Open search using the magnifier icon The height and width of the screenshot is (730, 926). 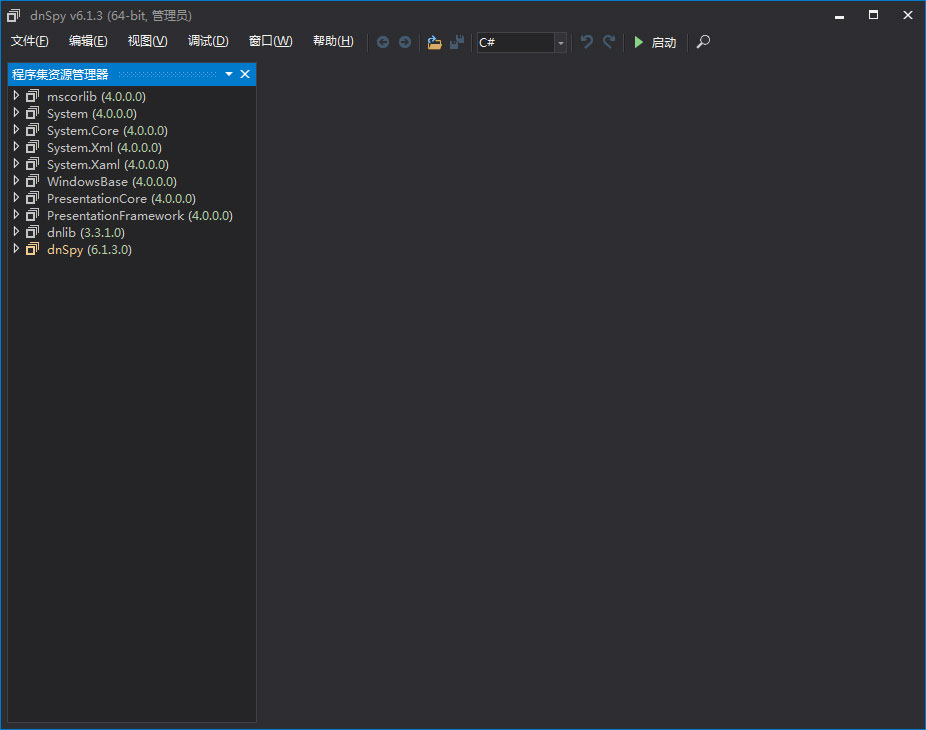point(702,42)
